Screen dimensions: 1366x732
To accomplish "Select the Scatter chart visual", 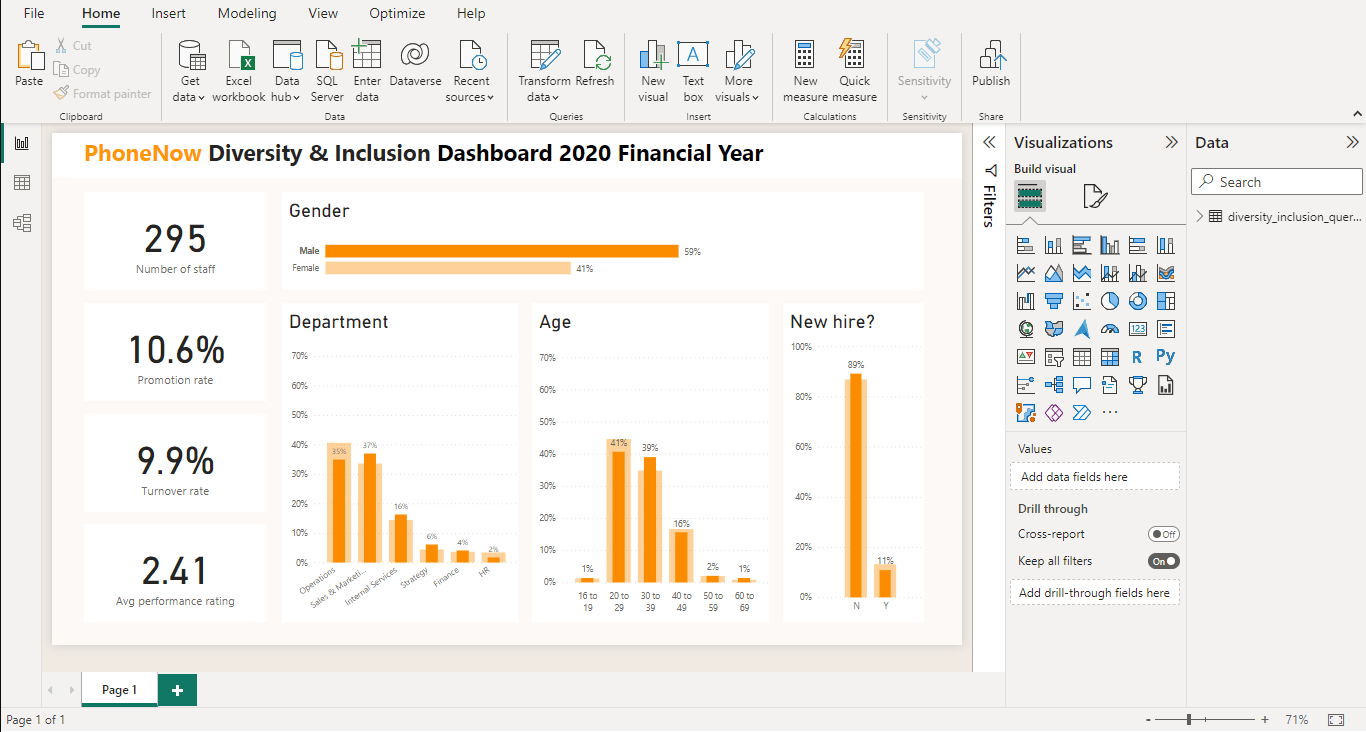I will [1081, 301].
